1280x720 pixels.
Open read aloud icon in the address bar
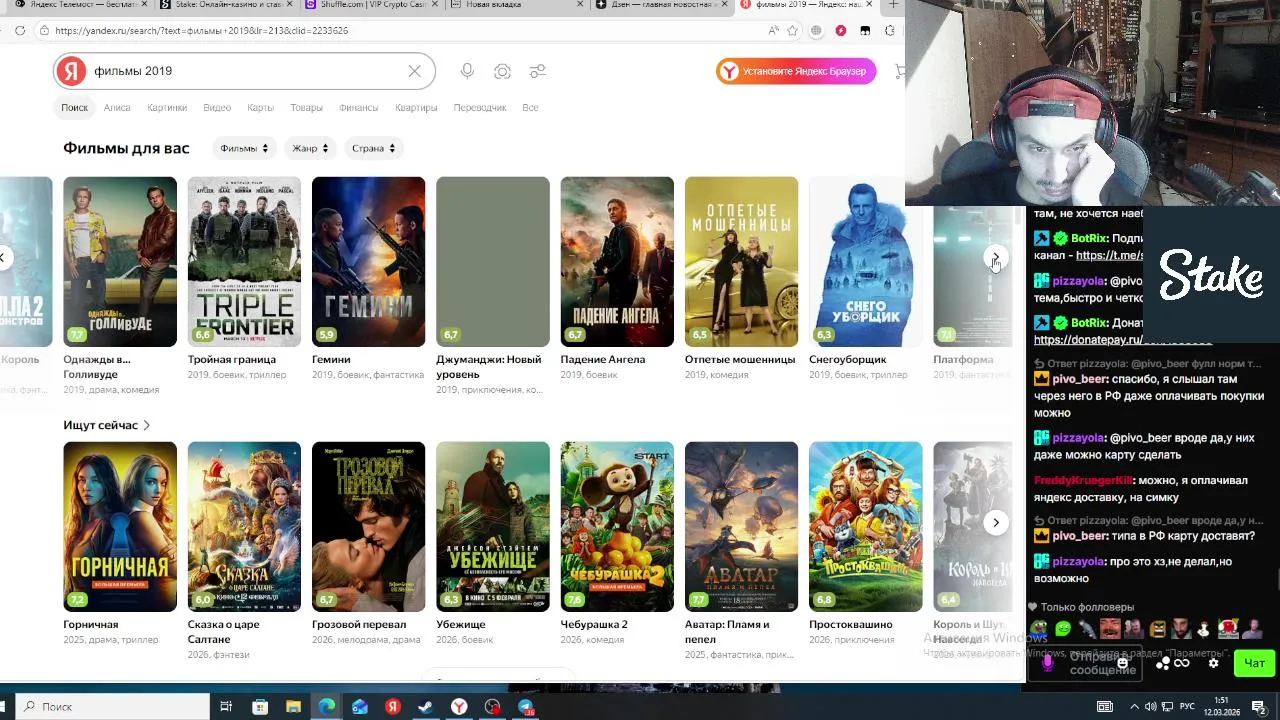click(773, 31)
